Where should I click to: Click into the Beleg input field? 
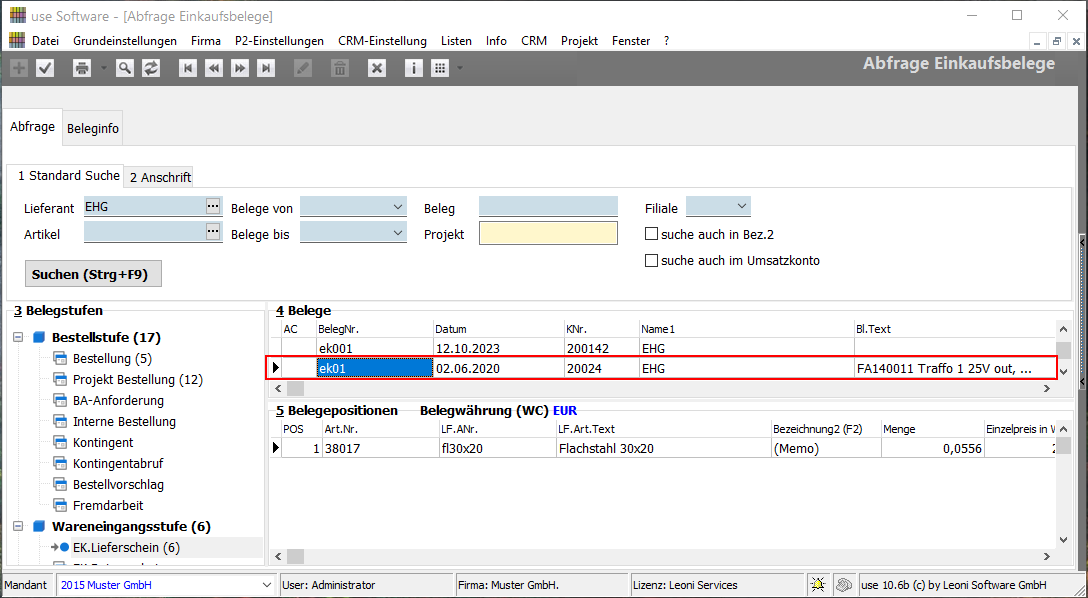548,206
